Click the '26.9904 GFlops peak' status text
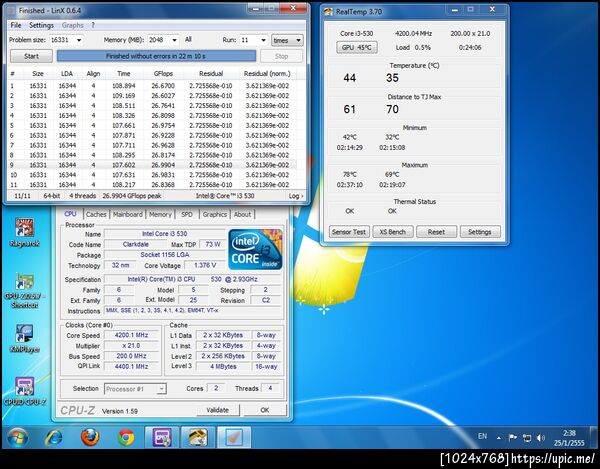This screenshot has height=469, width=600. coord(132,196)
